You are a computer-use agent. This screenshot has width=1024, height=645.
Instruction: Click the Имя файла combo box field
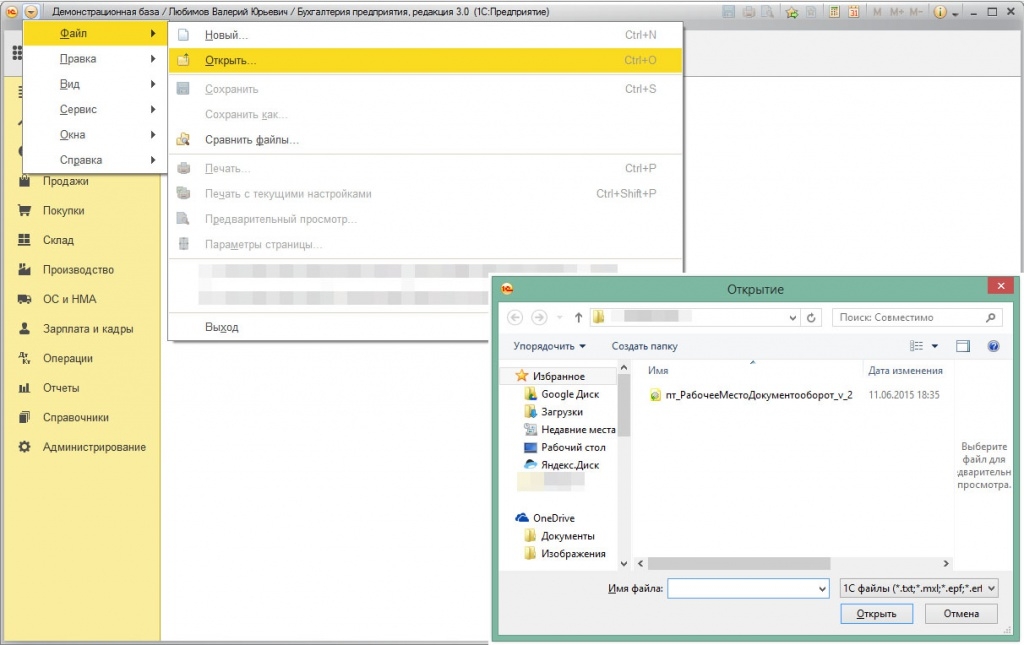pyautogui.click(x=748, y=588)
